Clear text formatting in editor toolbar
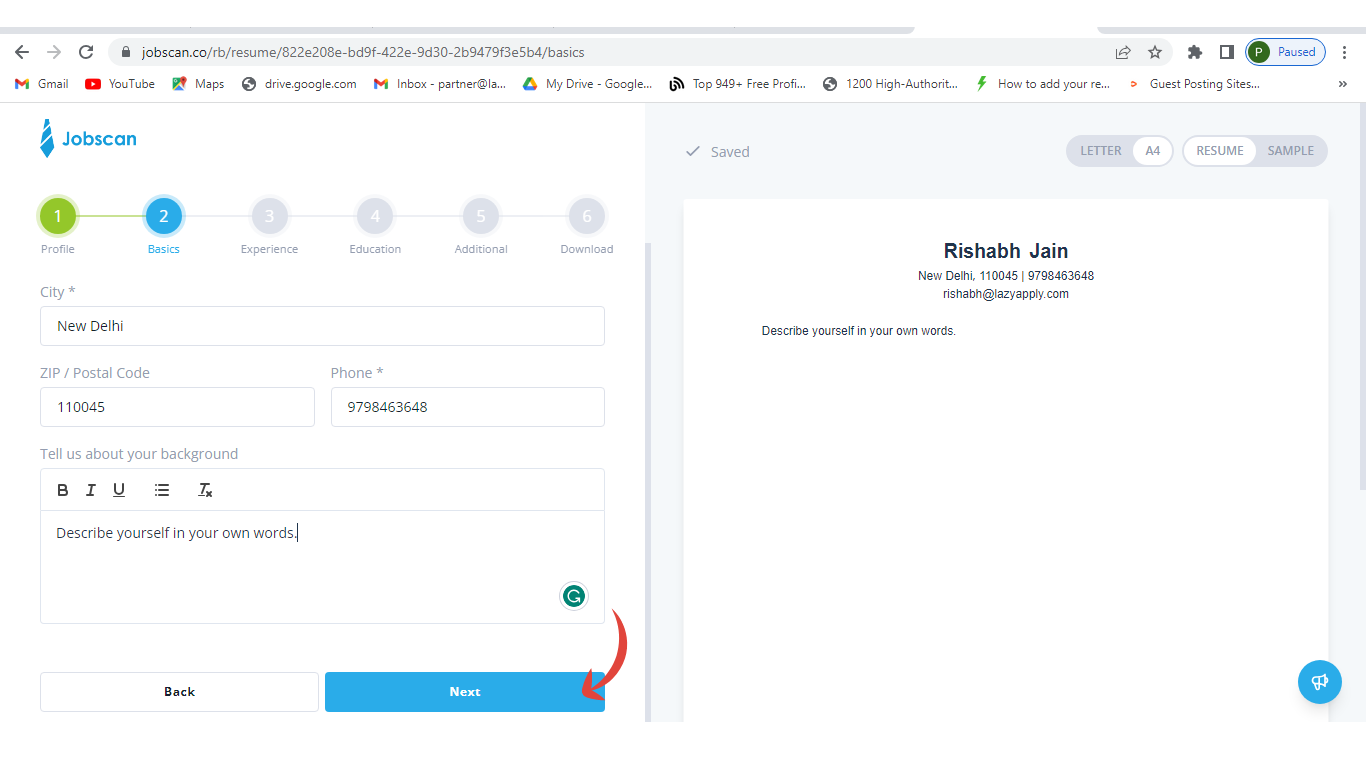1366x768 pixels. pos(205,490)
